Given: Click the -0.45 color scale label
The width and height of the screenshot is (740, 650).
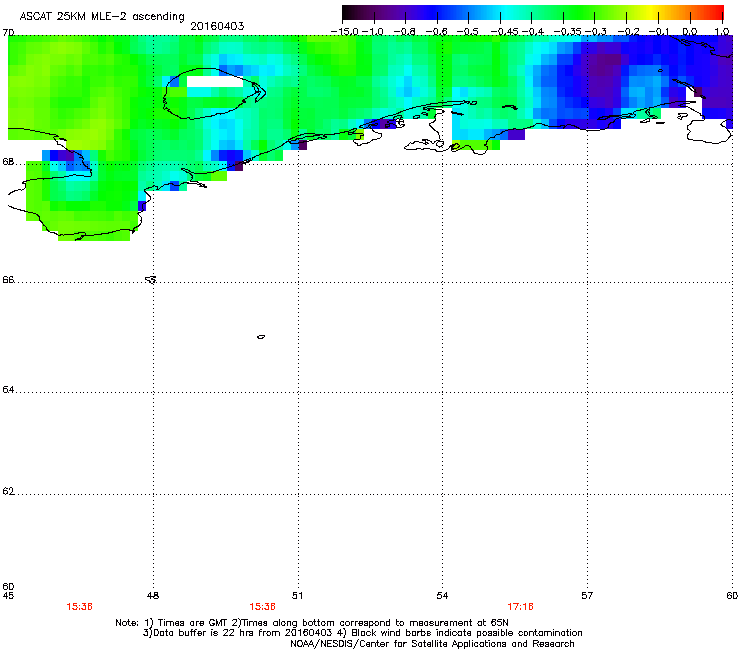Looking at the screenshot, I should tap(505, 32).
